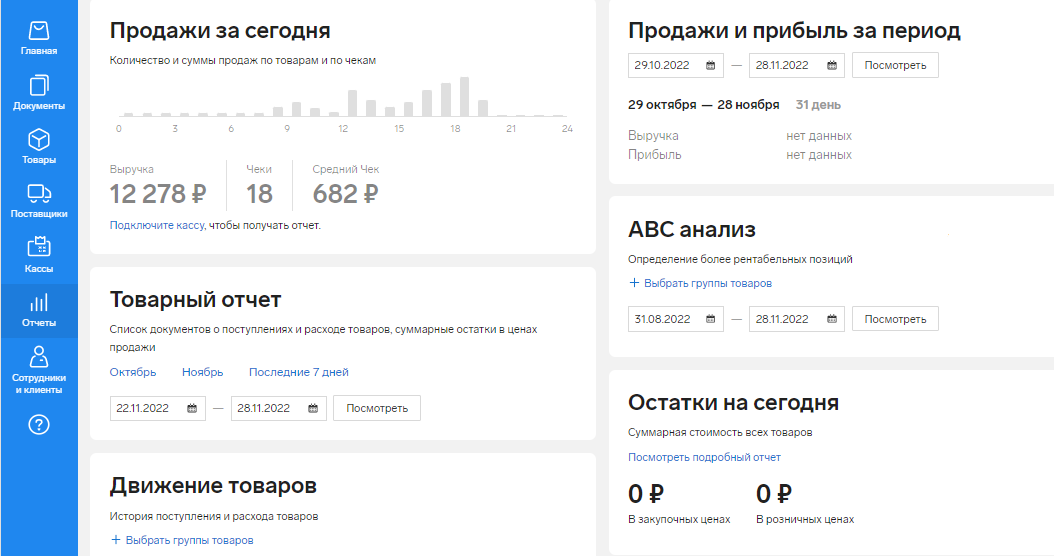This screenshot has width=1054, height=556.
Task: Expand product groups in Движение товаров
Action: (182, 540)
